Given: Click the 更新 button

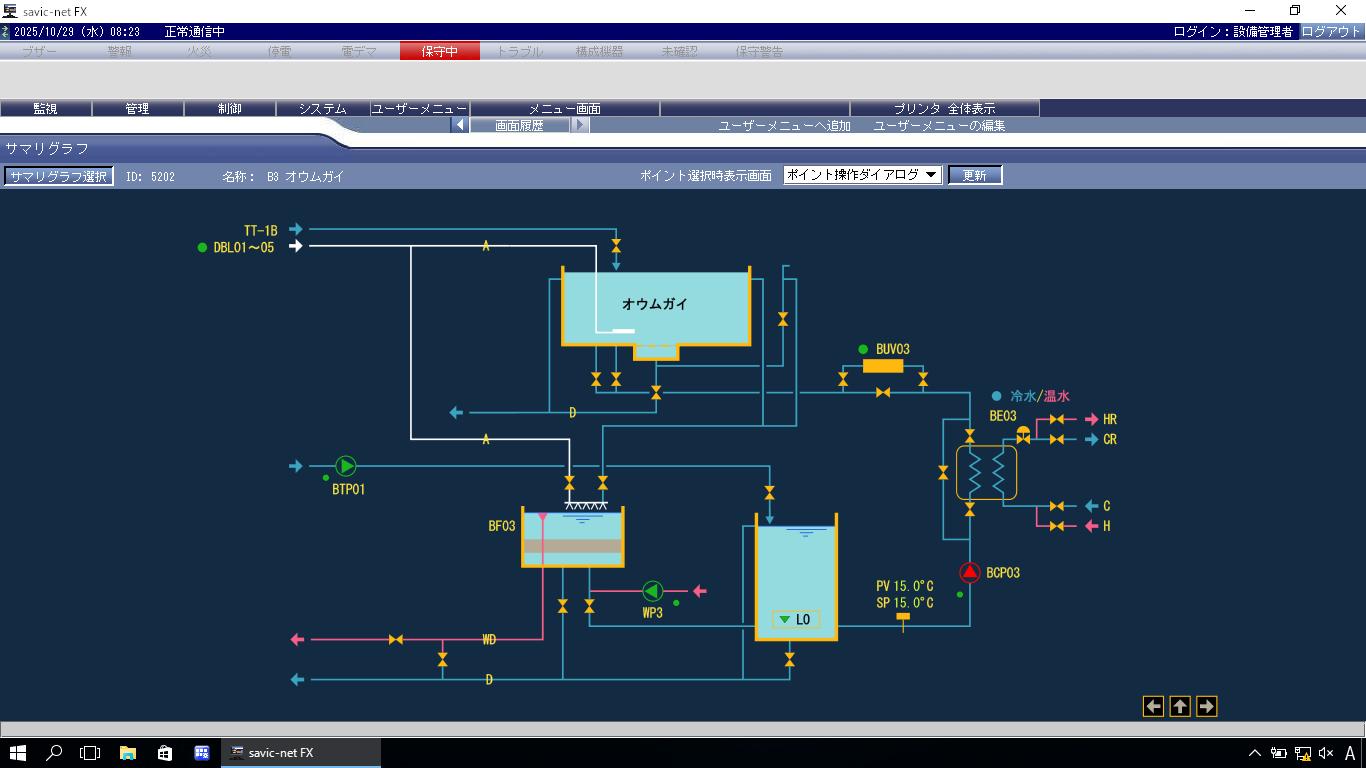Looking at the screenshot, I should 974,175.
